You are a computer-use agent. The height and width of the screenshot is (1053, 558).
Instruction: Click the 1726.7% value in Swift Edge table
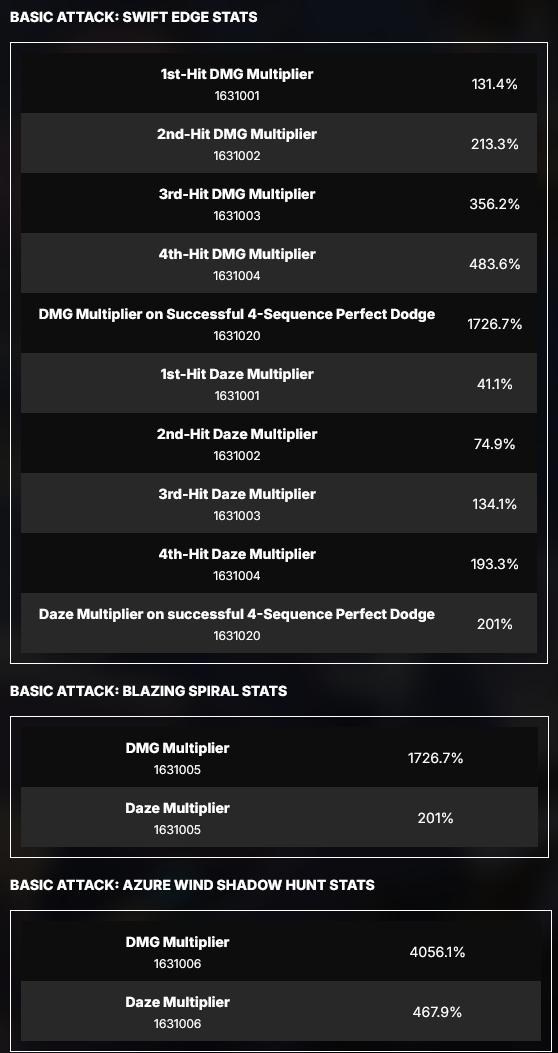coord(495,324)
